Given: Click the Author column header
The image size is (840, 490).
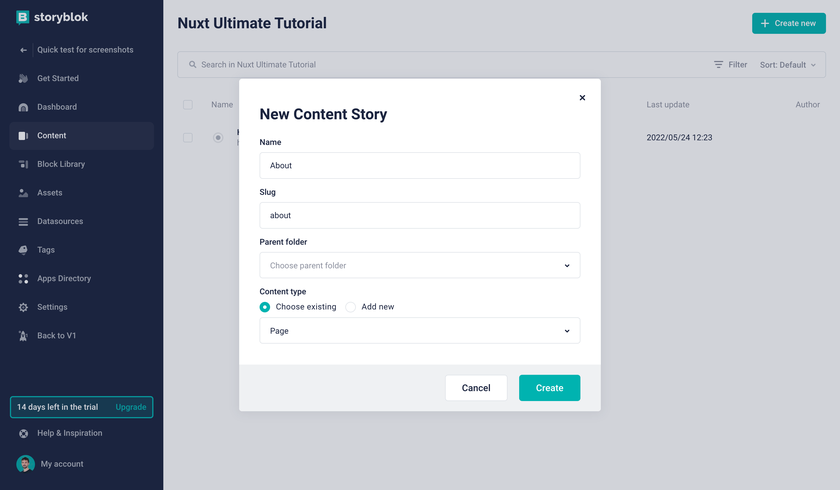Looking at the screenshot, I should tap(807, 105).
